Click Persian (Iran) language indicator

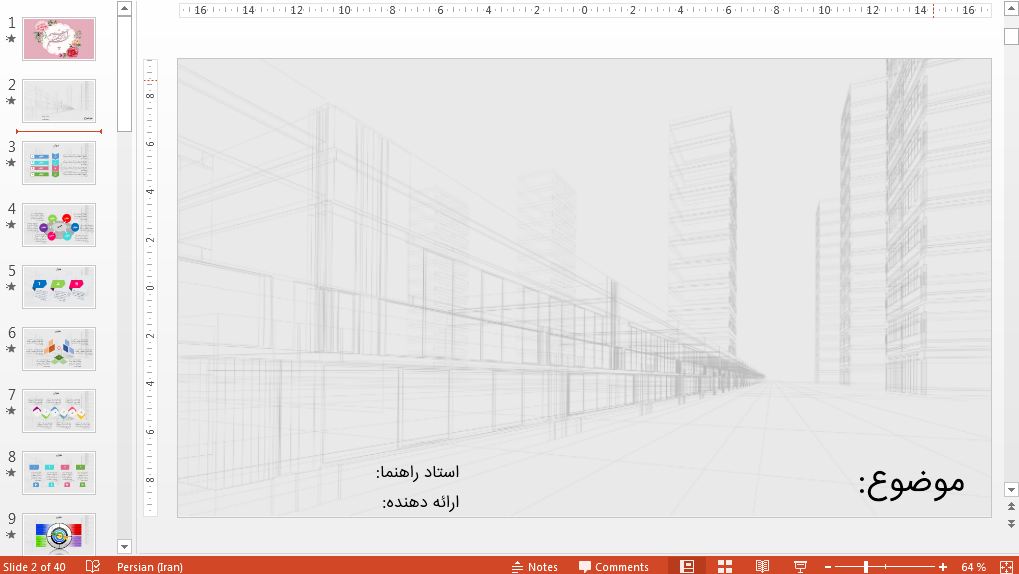coord(149,567)
